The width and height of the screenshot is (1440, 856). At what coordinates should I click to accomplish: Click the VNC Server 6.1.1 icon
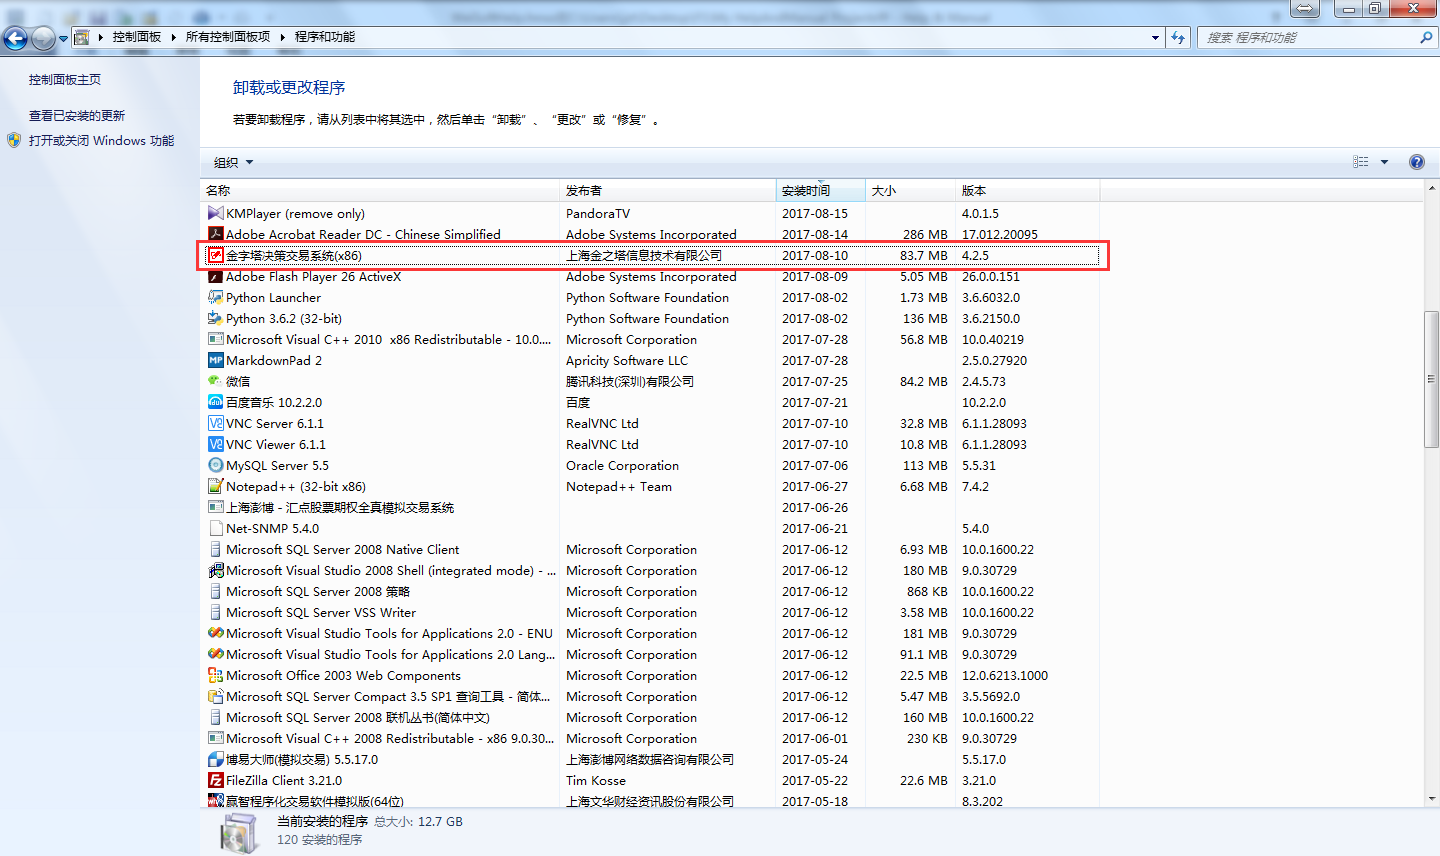coord(215,423)
